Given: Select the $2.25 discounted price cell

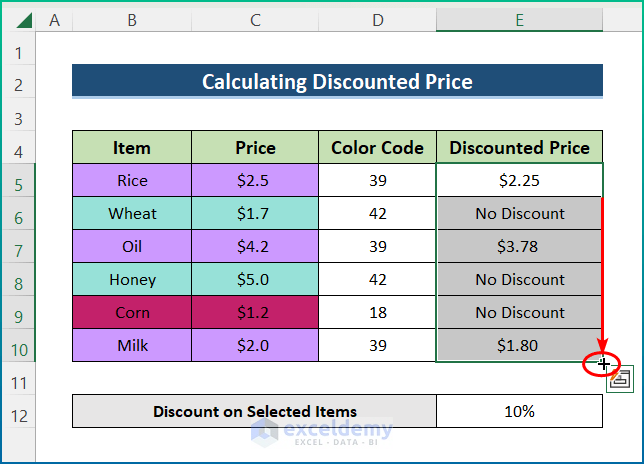Looking at the screenshot, I should 519,181.
